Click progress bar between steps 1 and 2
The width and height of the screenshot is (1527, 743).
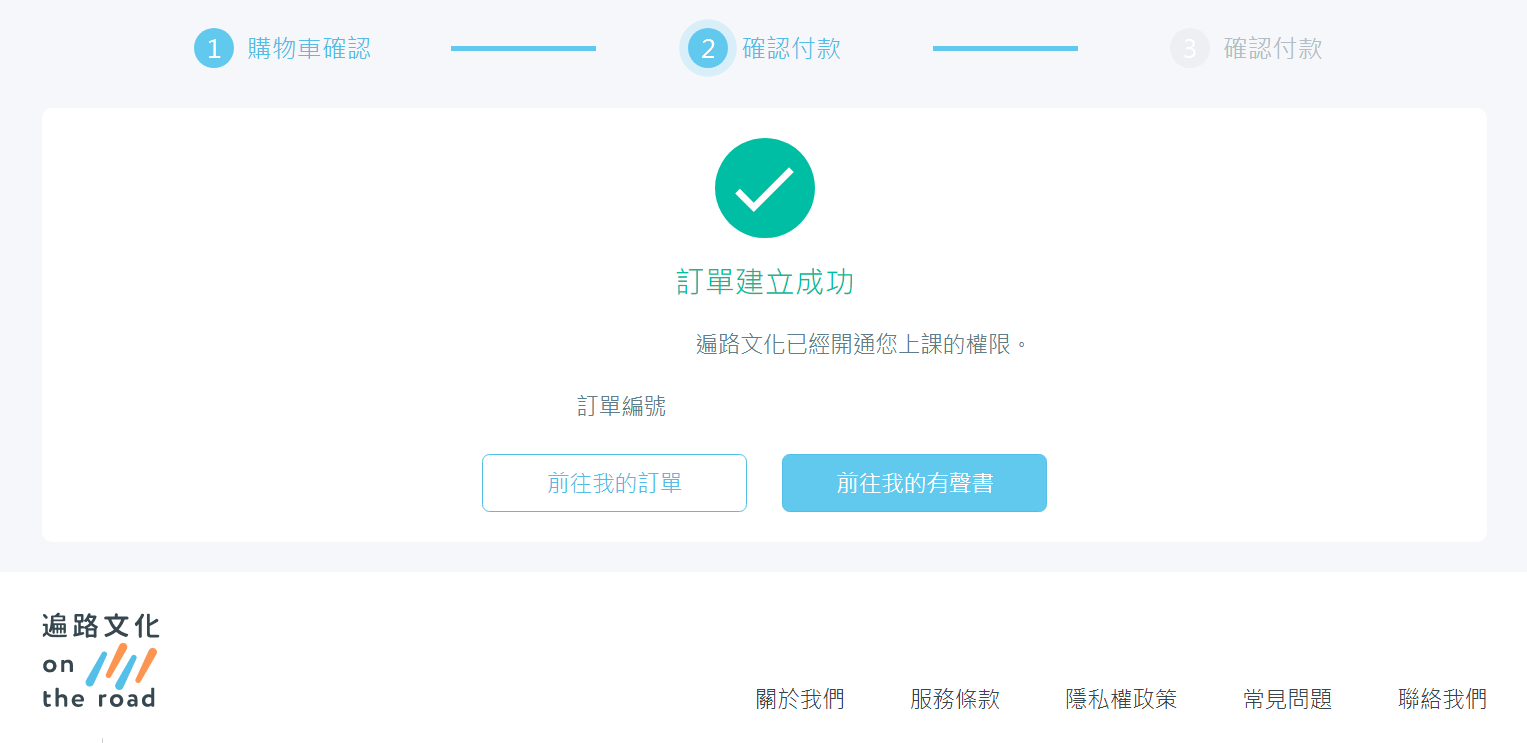(523, 48)
